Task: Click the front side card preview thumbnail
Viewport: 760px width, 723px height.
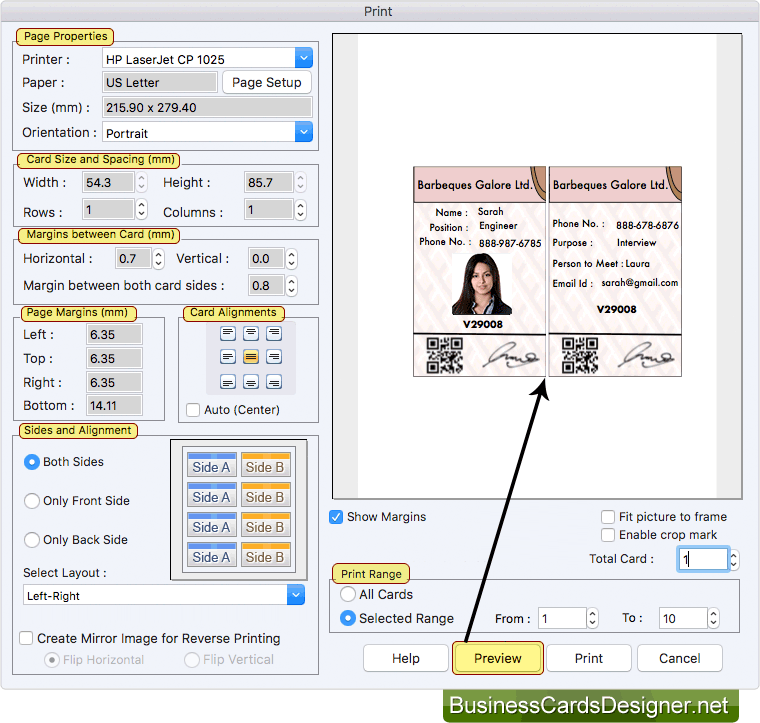Action: coord(479,271)
